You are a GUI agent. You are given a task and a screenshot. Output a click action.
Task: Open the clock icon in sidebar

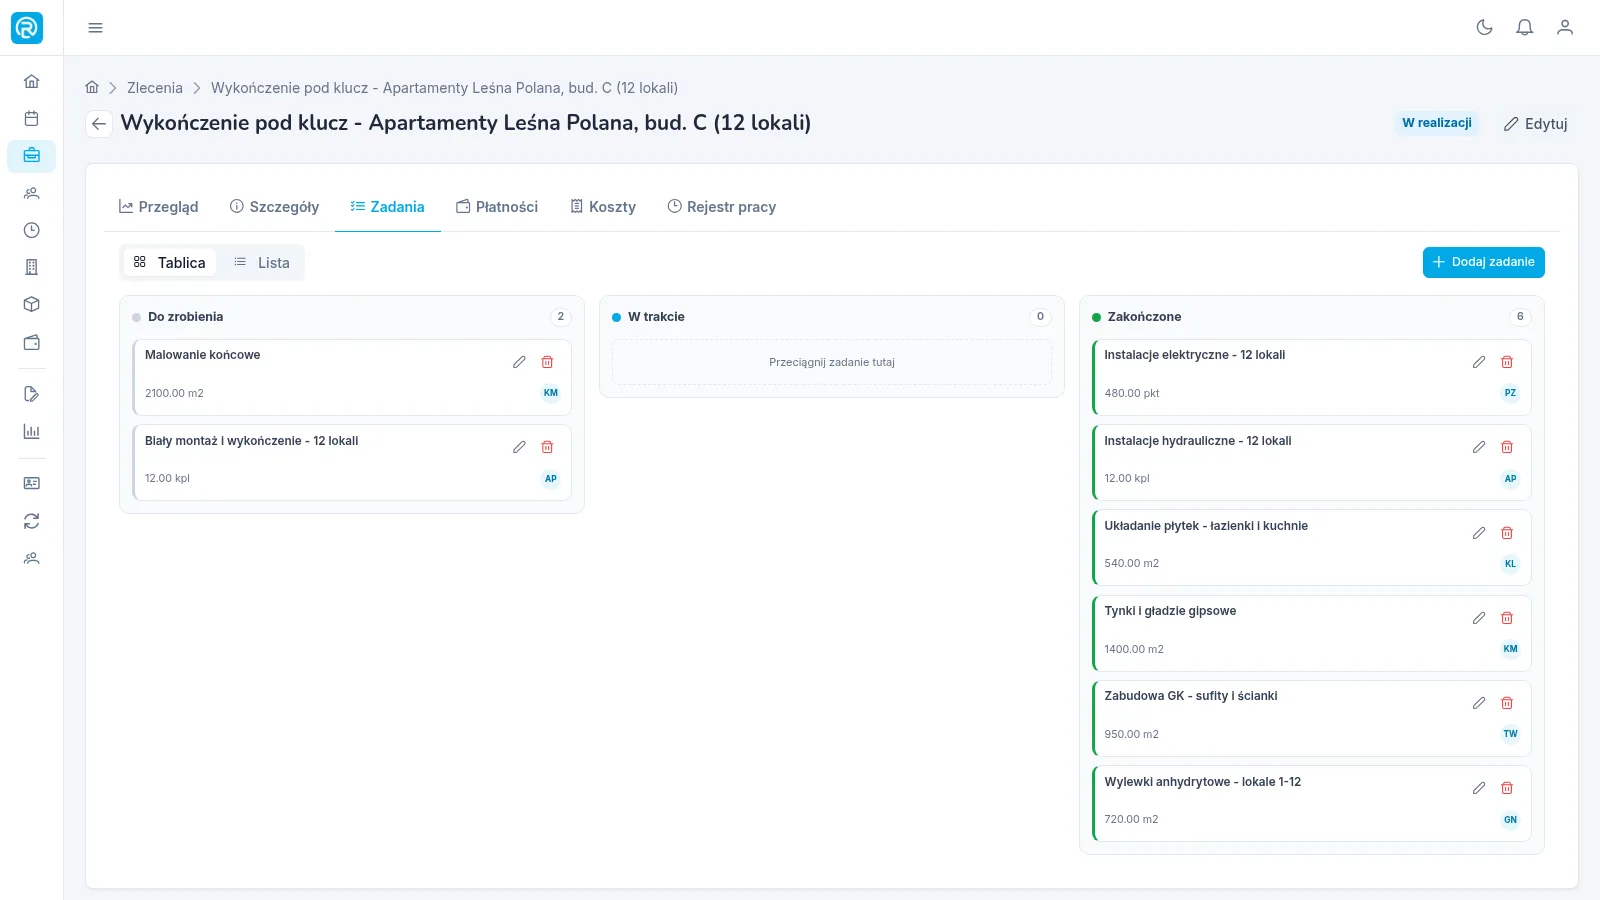pos(31,230)
